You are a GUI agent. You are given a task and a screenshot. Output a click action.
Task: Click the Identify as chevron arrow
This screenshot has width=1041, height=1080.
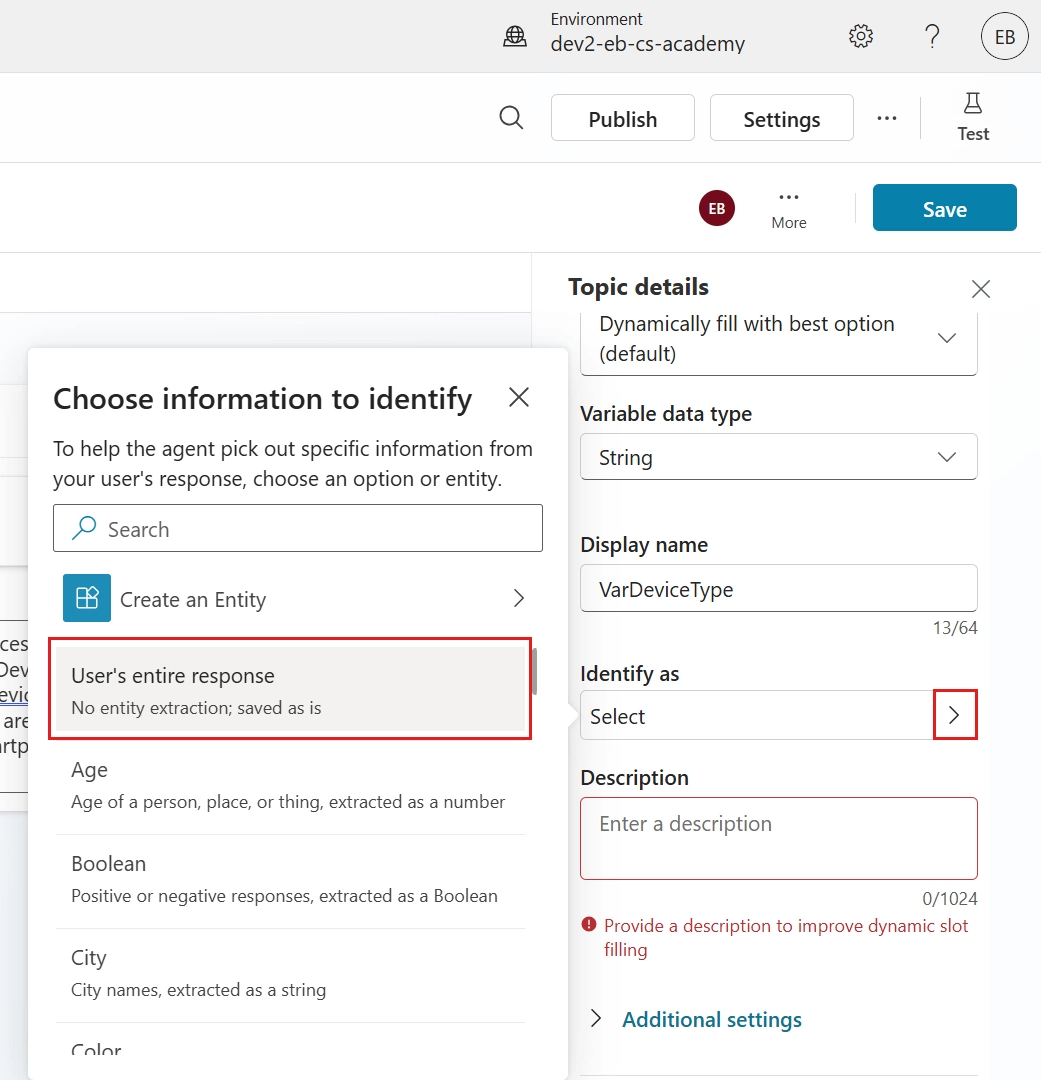(954, 715)
